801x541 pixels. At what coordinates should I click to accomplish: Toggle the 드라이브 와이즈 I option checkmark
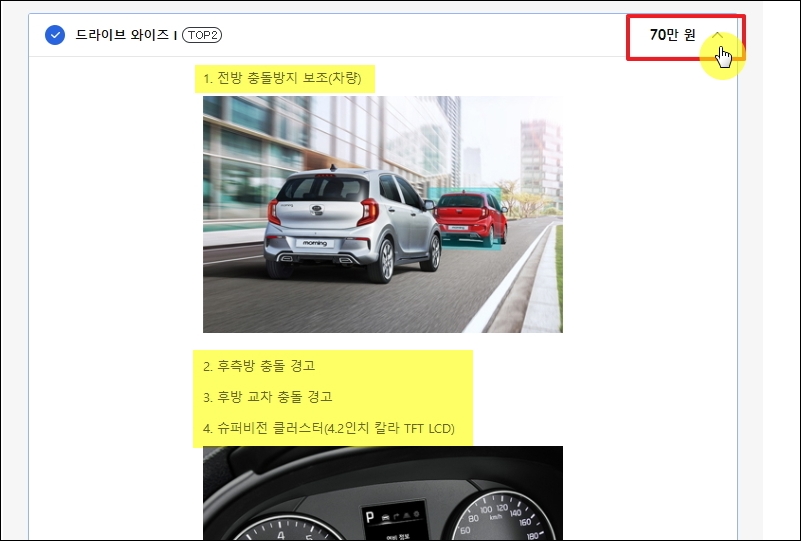click(55, 35)
